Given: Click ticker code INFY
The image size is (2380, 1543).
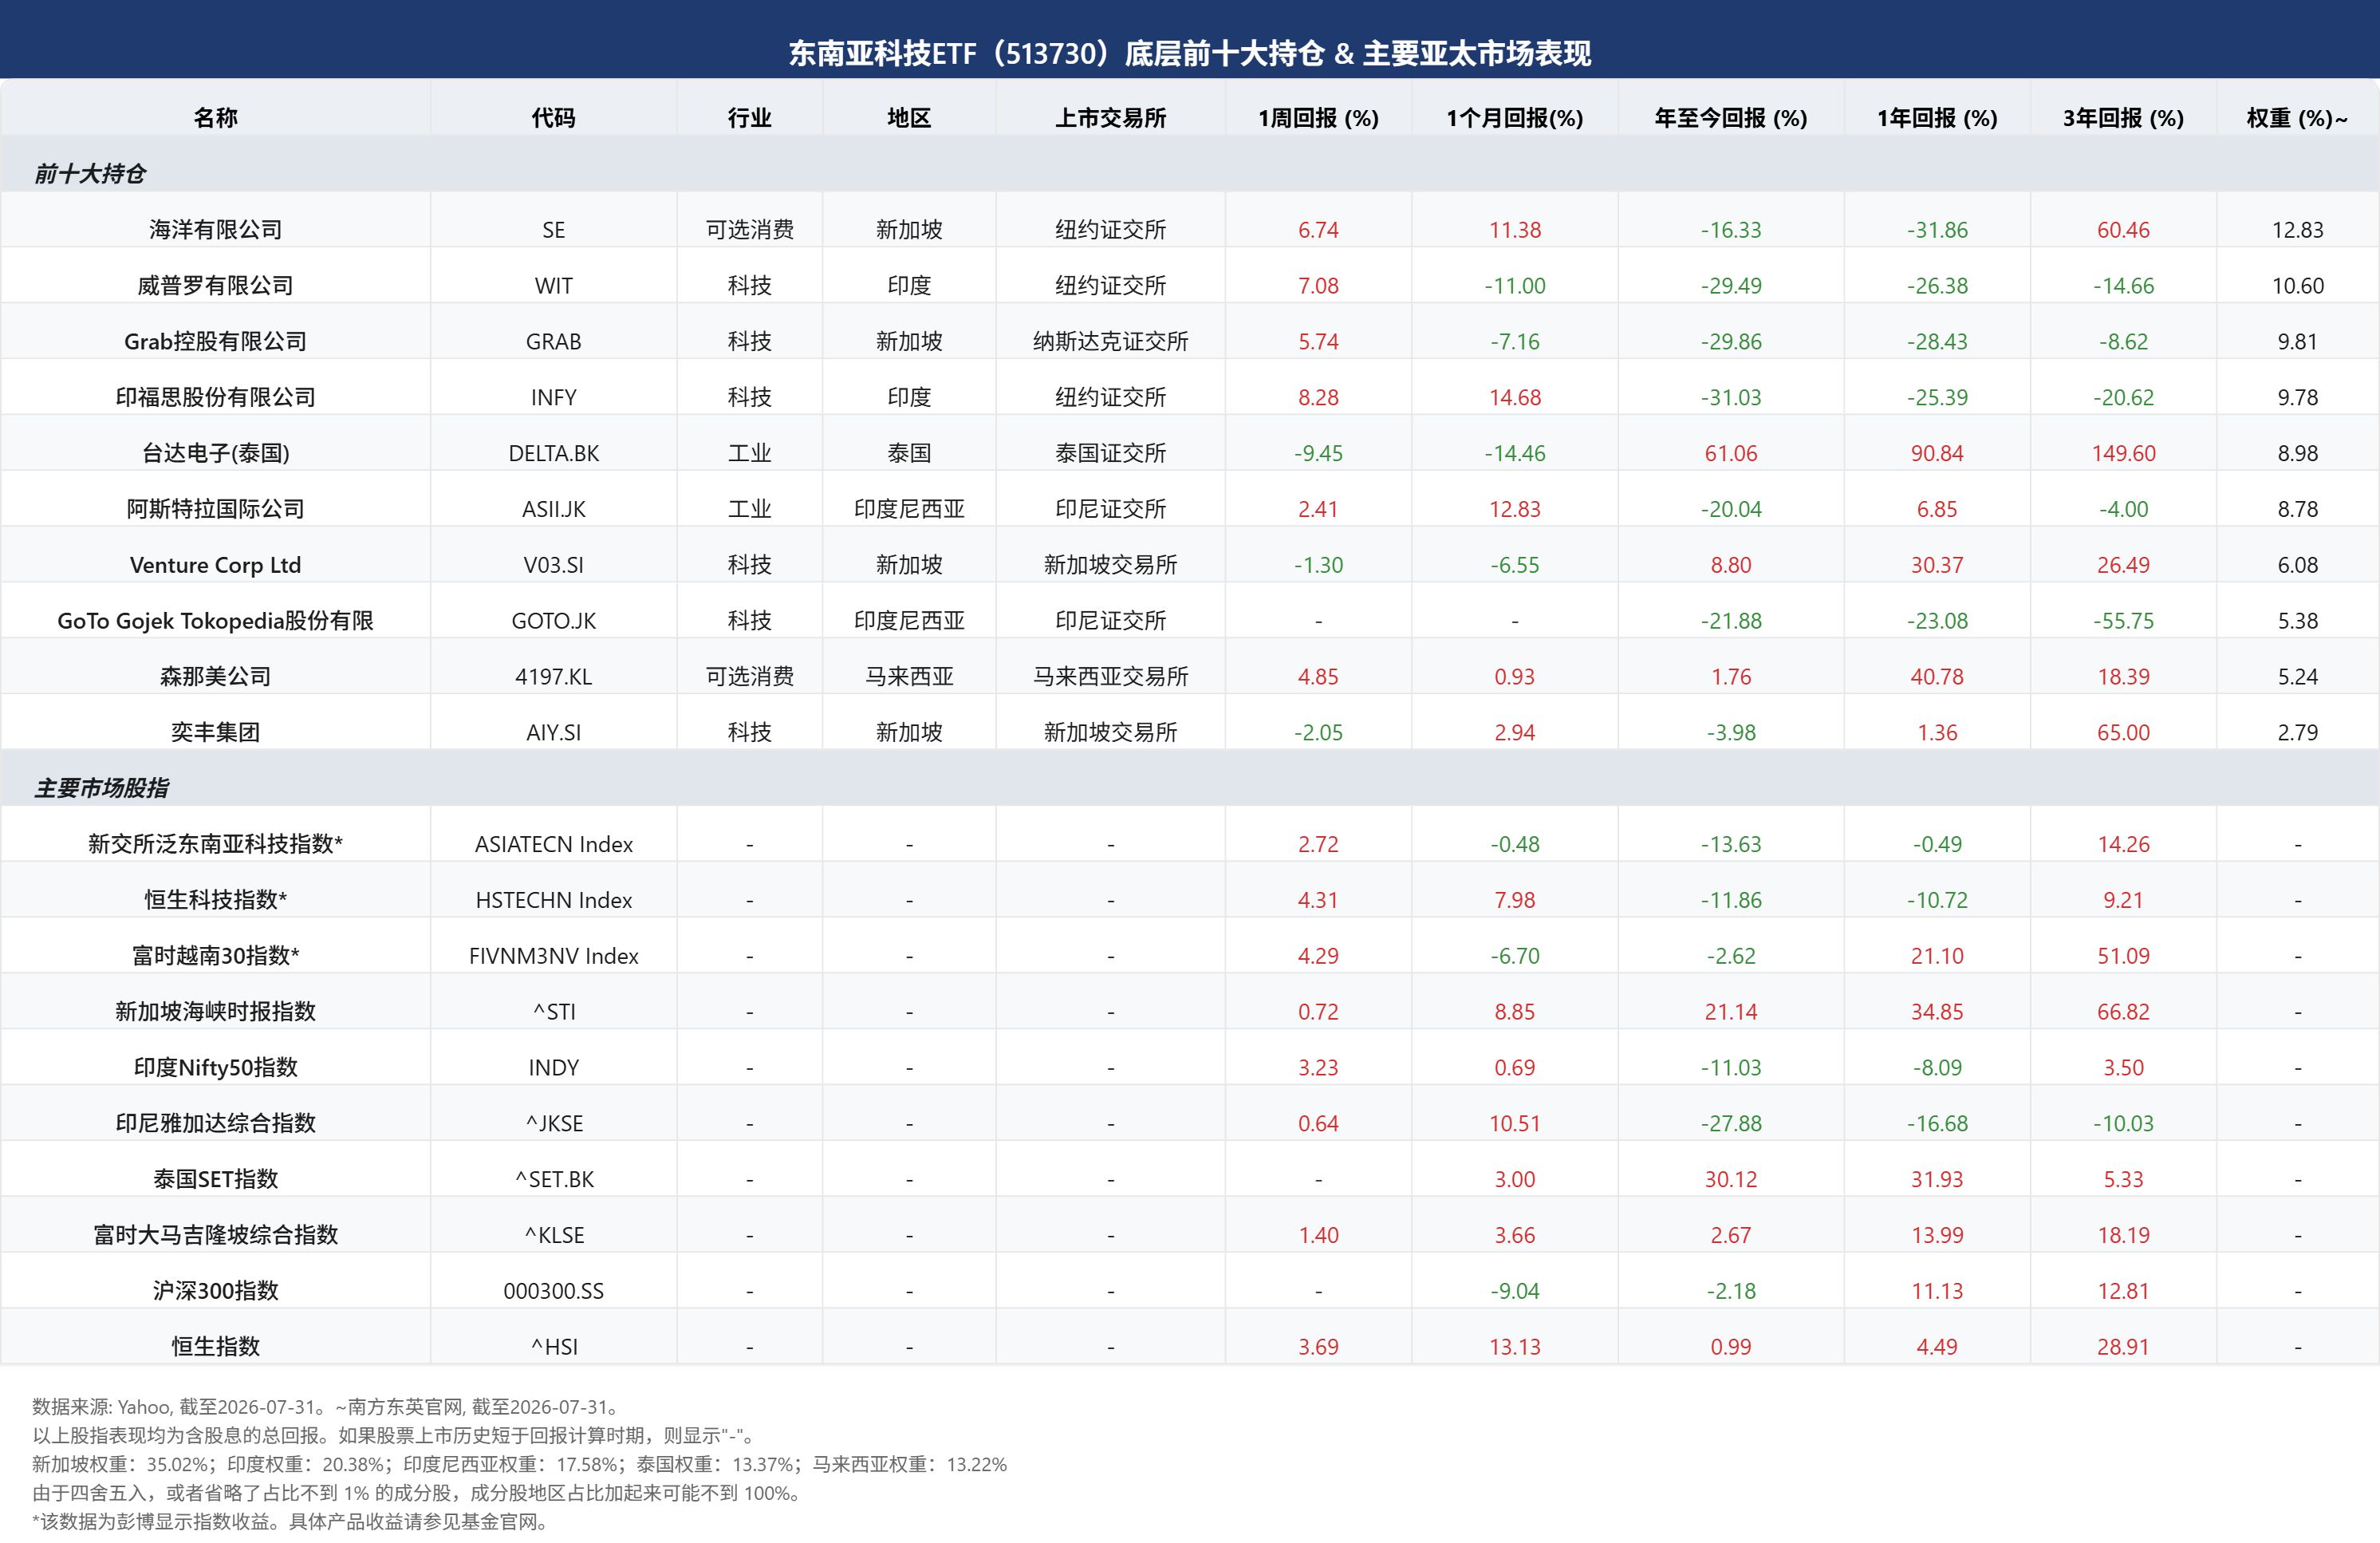Looking at the screenshot, I should [x=553, y=398].
